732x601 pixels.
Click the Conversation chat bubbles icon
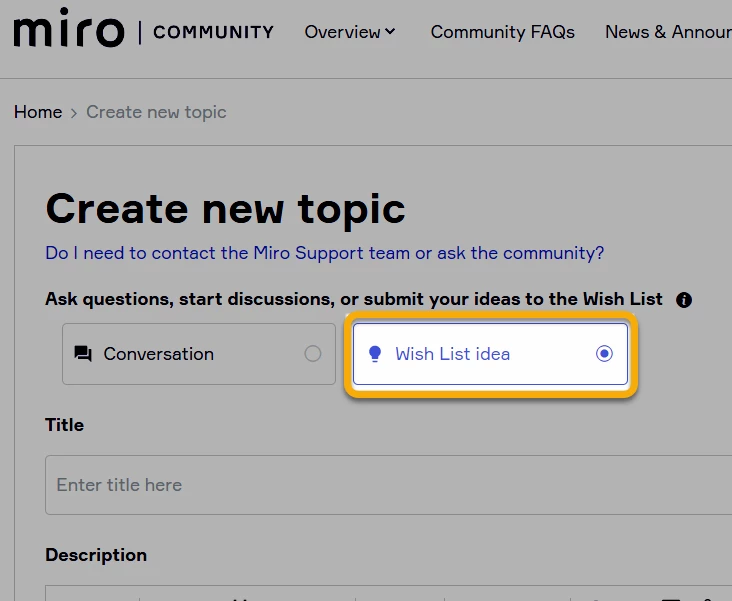(83, 354)
